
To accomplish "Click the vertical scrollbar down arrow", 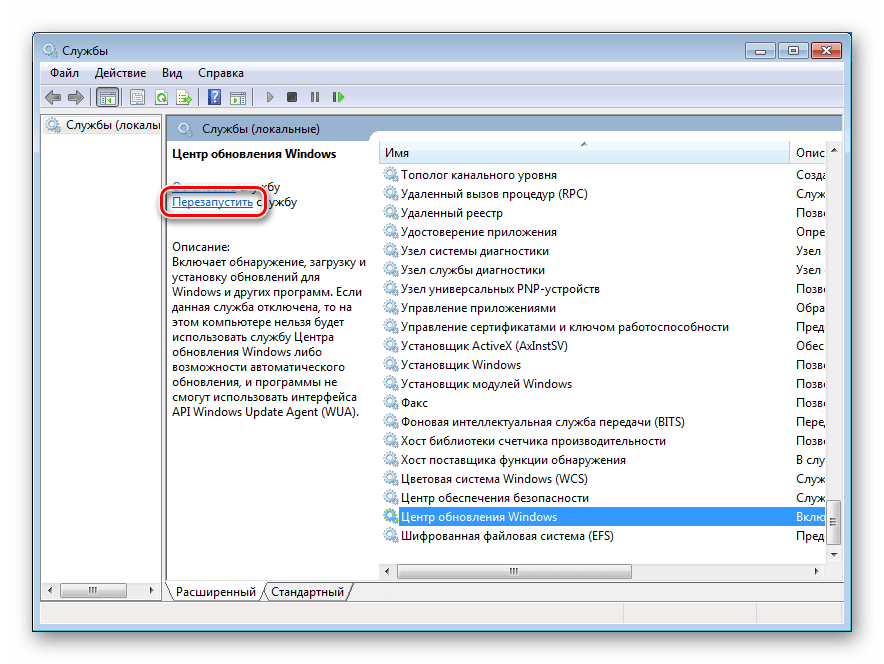I will pyautogui.click(x=834, y=553).
